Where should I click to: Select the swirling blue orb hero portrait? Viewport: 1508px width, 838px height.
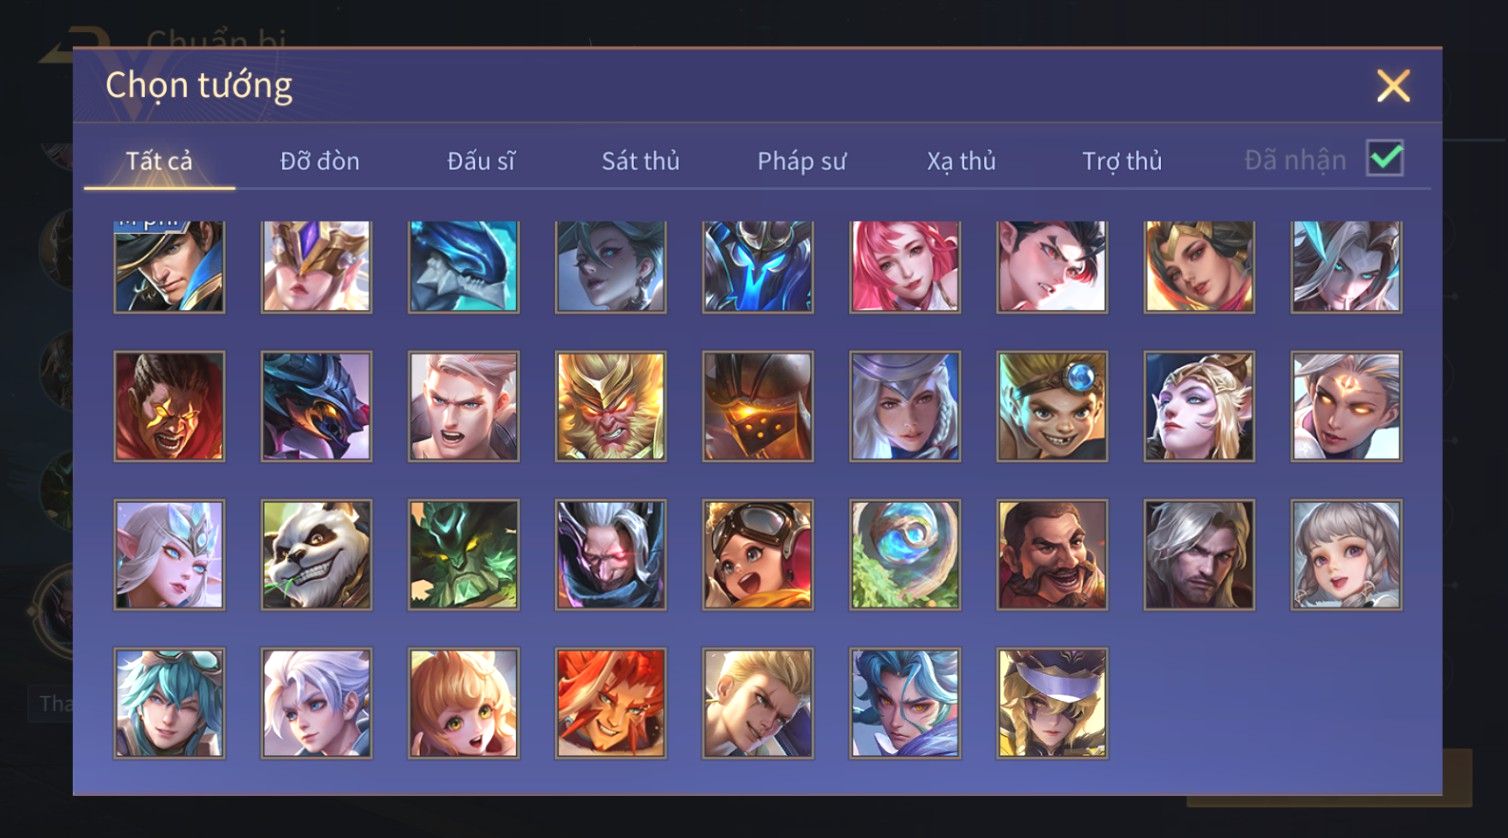coord(905,555)
